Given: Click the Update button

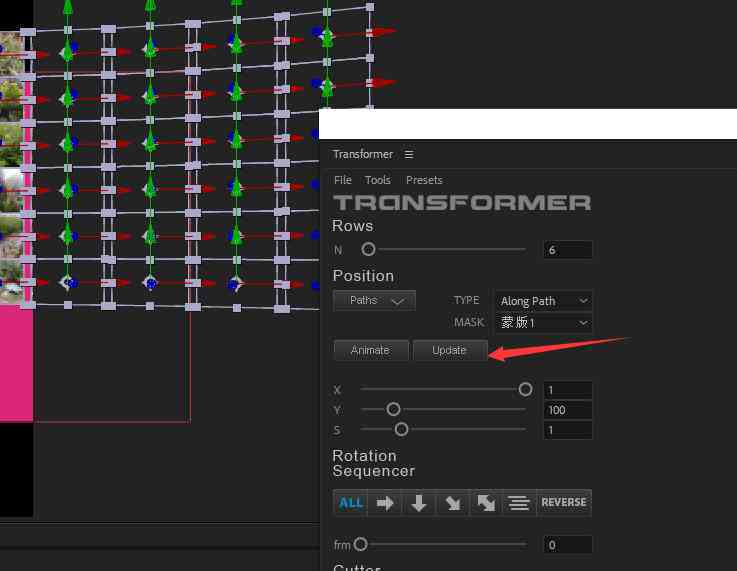Looking at the screenshot, I should point(449,351).
